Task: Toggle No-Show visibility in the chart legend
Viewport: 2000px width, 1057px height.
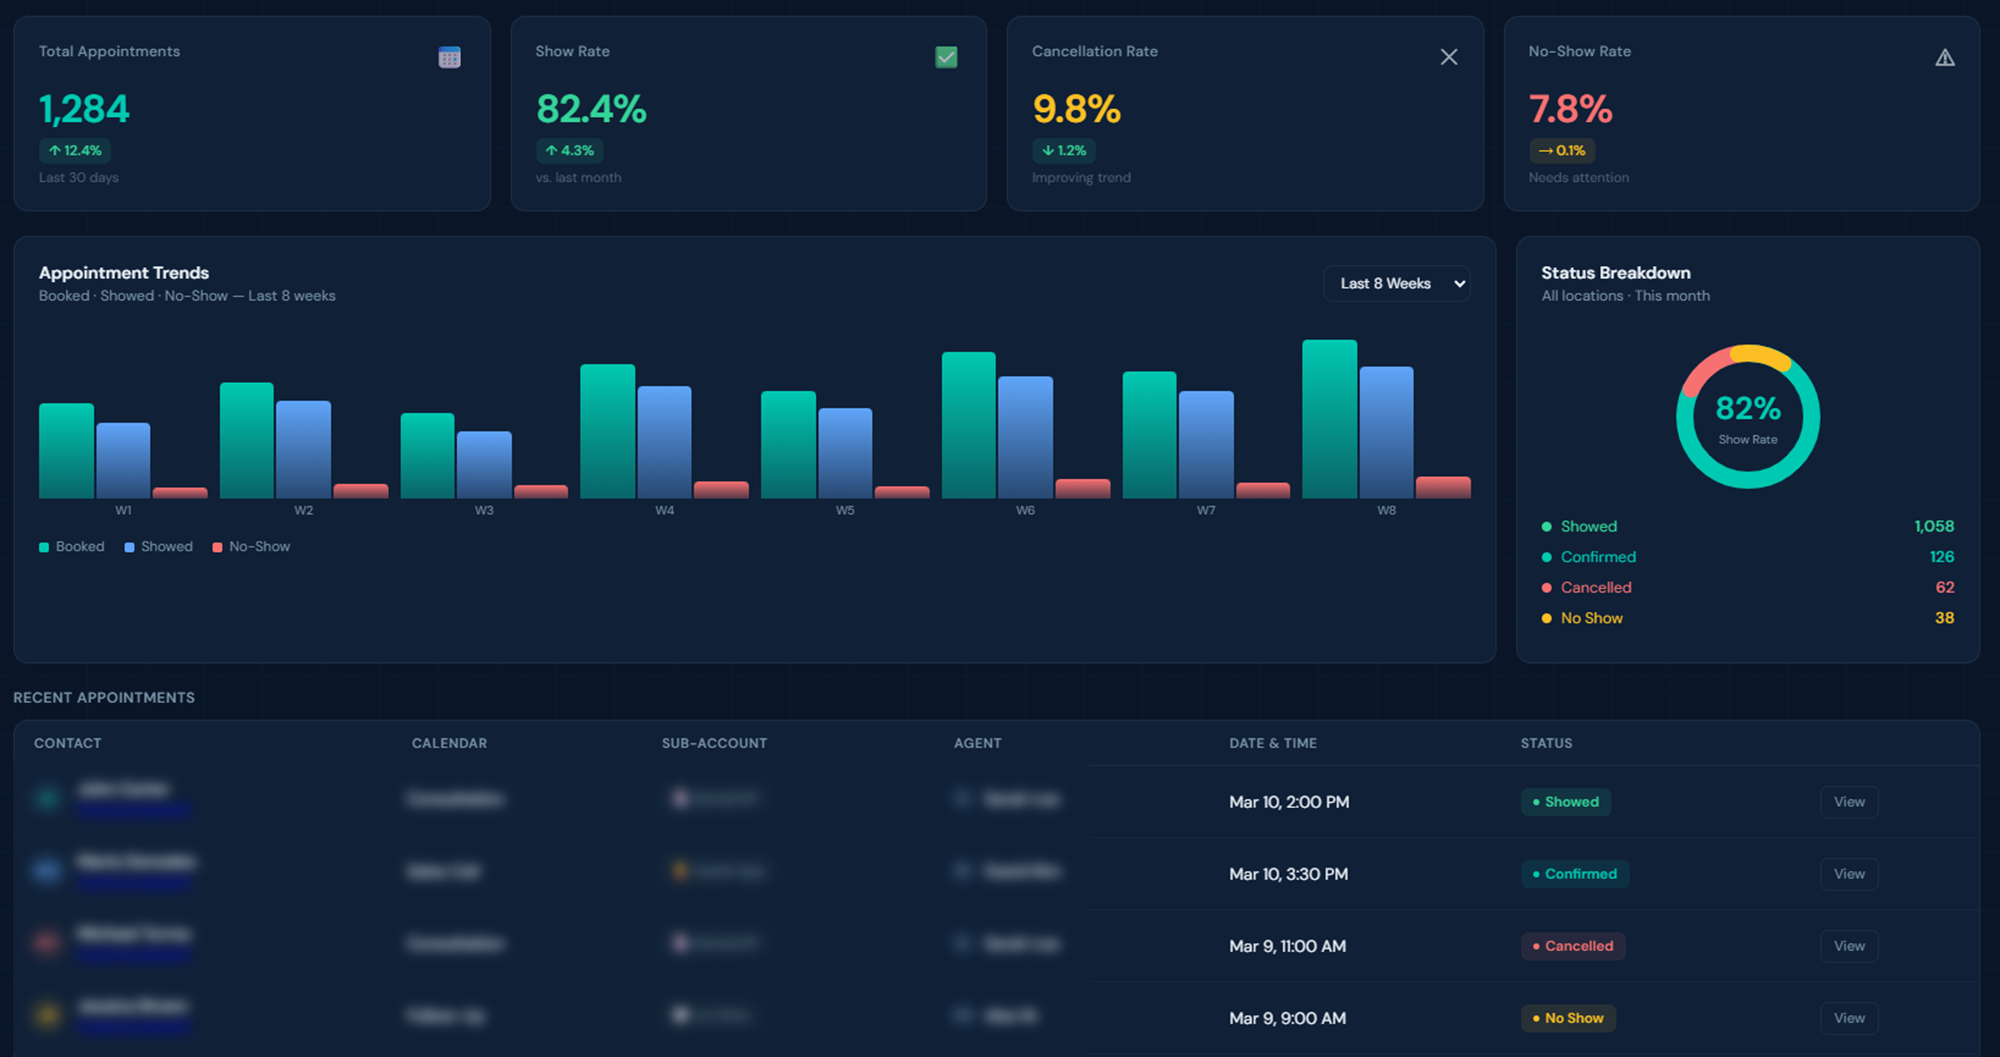Action: pos(250,546)
